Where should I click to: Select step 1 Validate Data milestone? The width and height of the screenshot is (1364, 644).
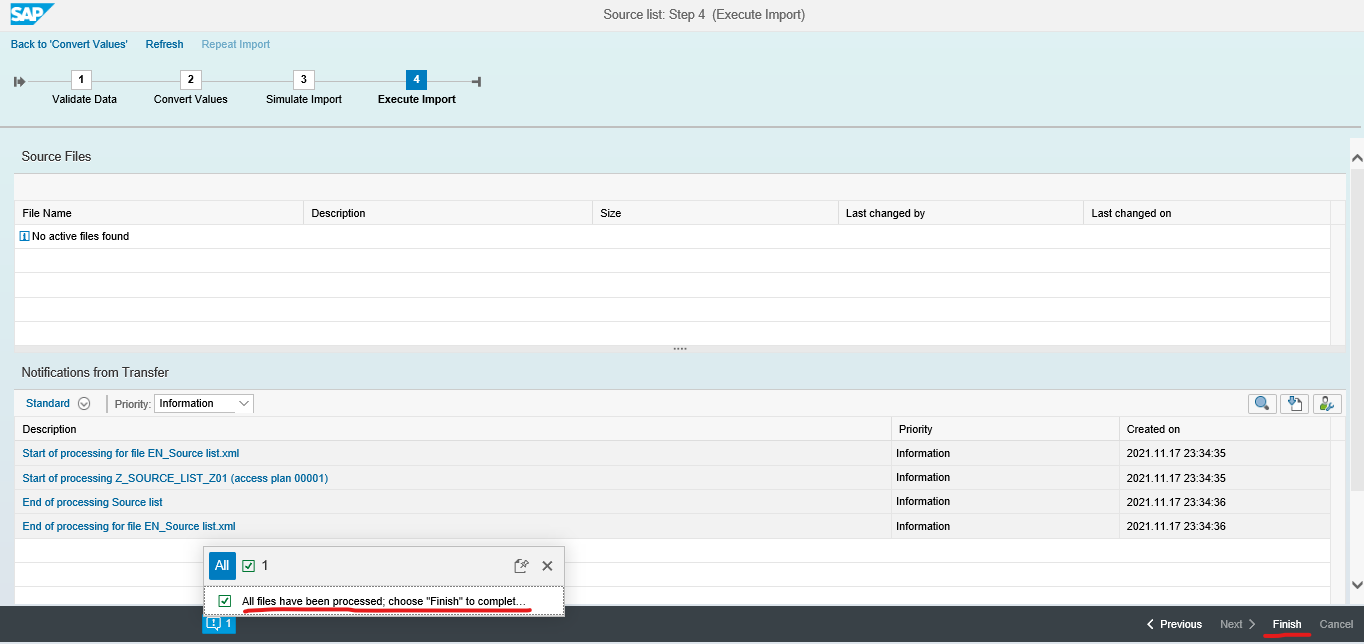click(80, 79)
